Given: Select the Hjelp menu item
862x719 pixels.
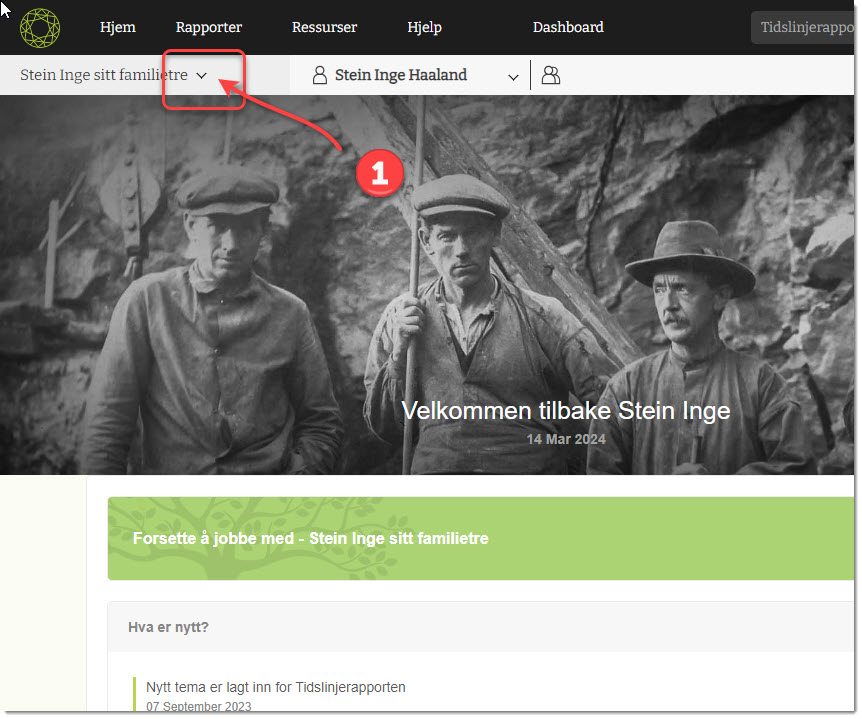Looking at the screenshot, I should 424,27.
